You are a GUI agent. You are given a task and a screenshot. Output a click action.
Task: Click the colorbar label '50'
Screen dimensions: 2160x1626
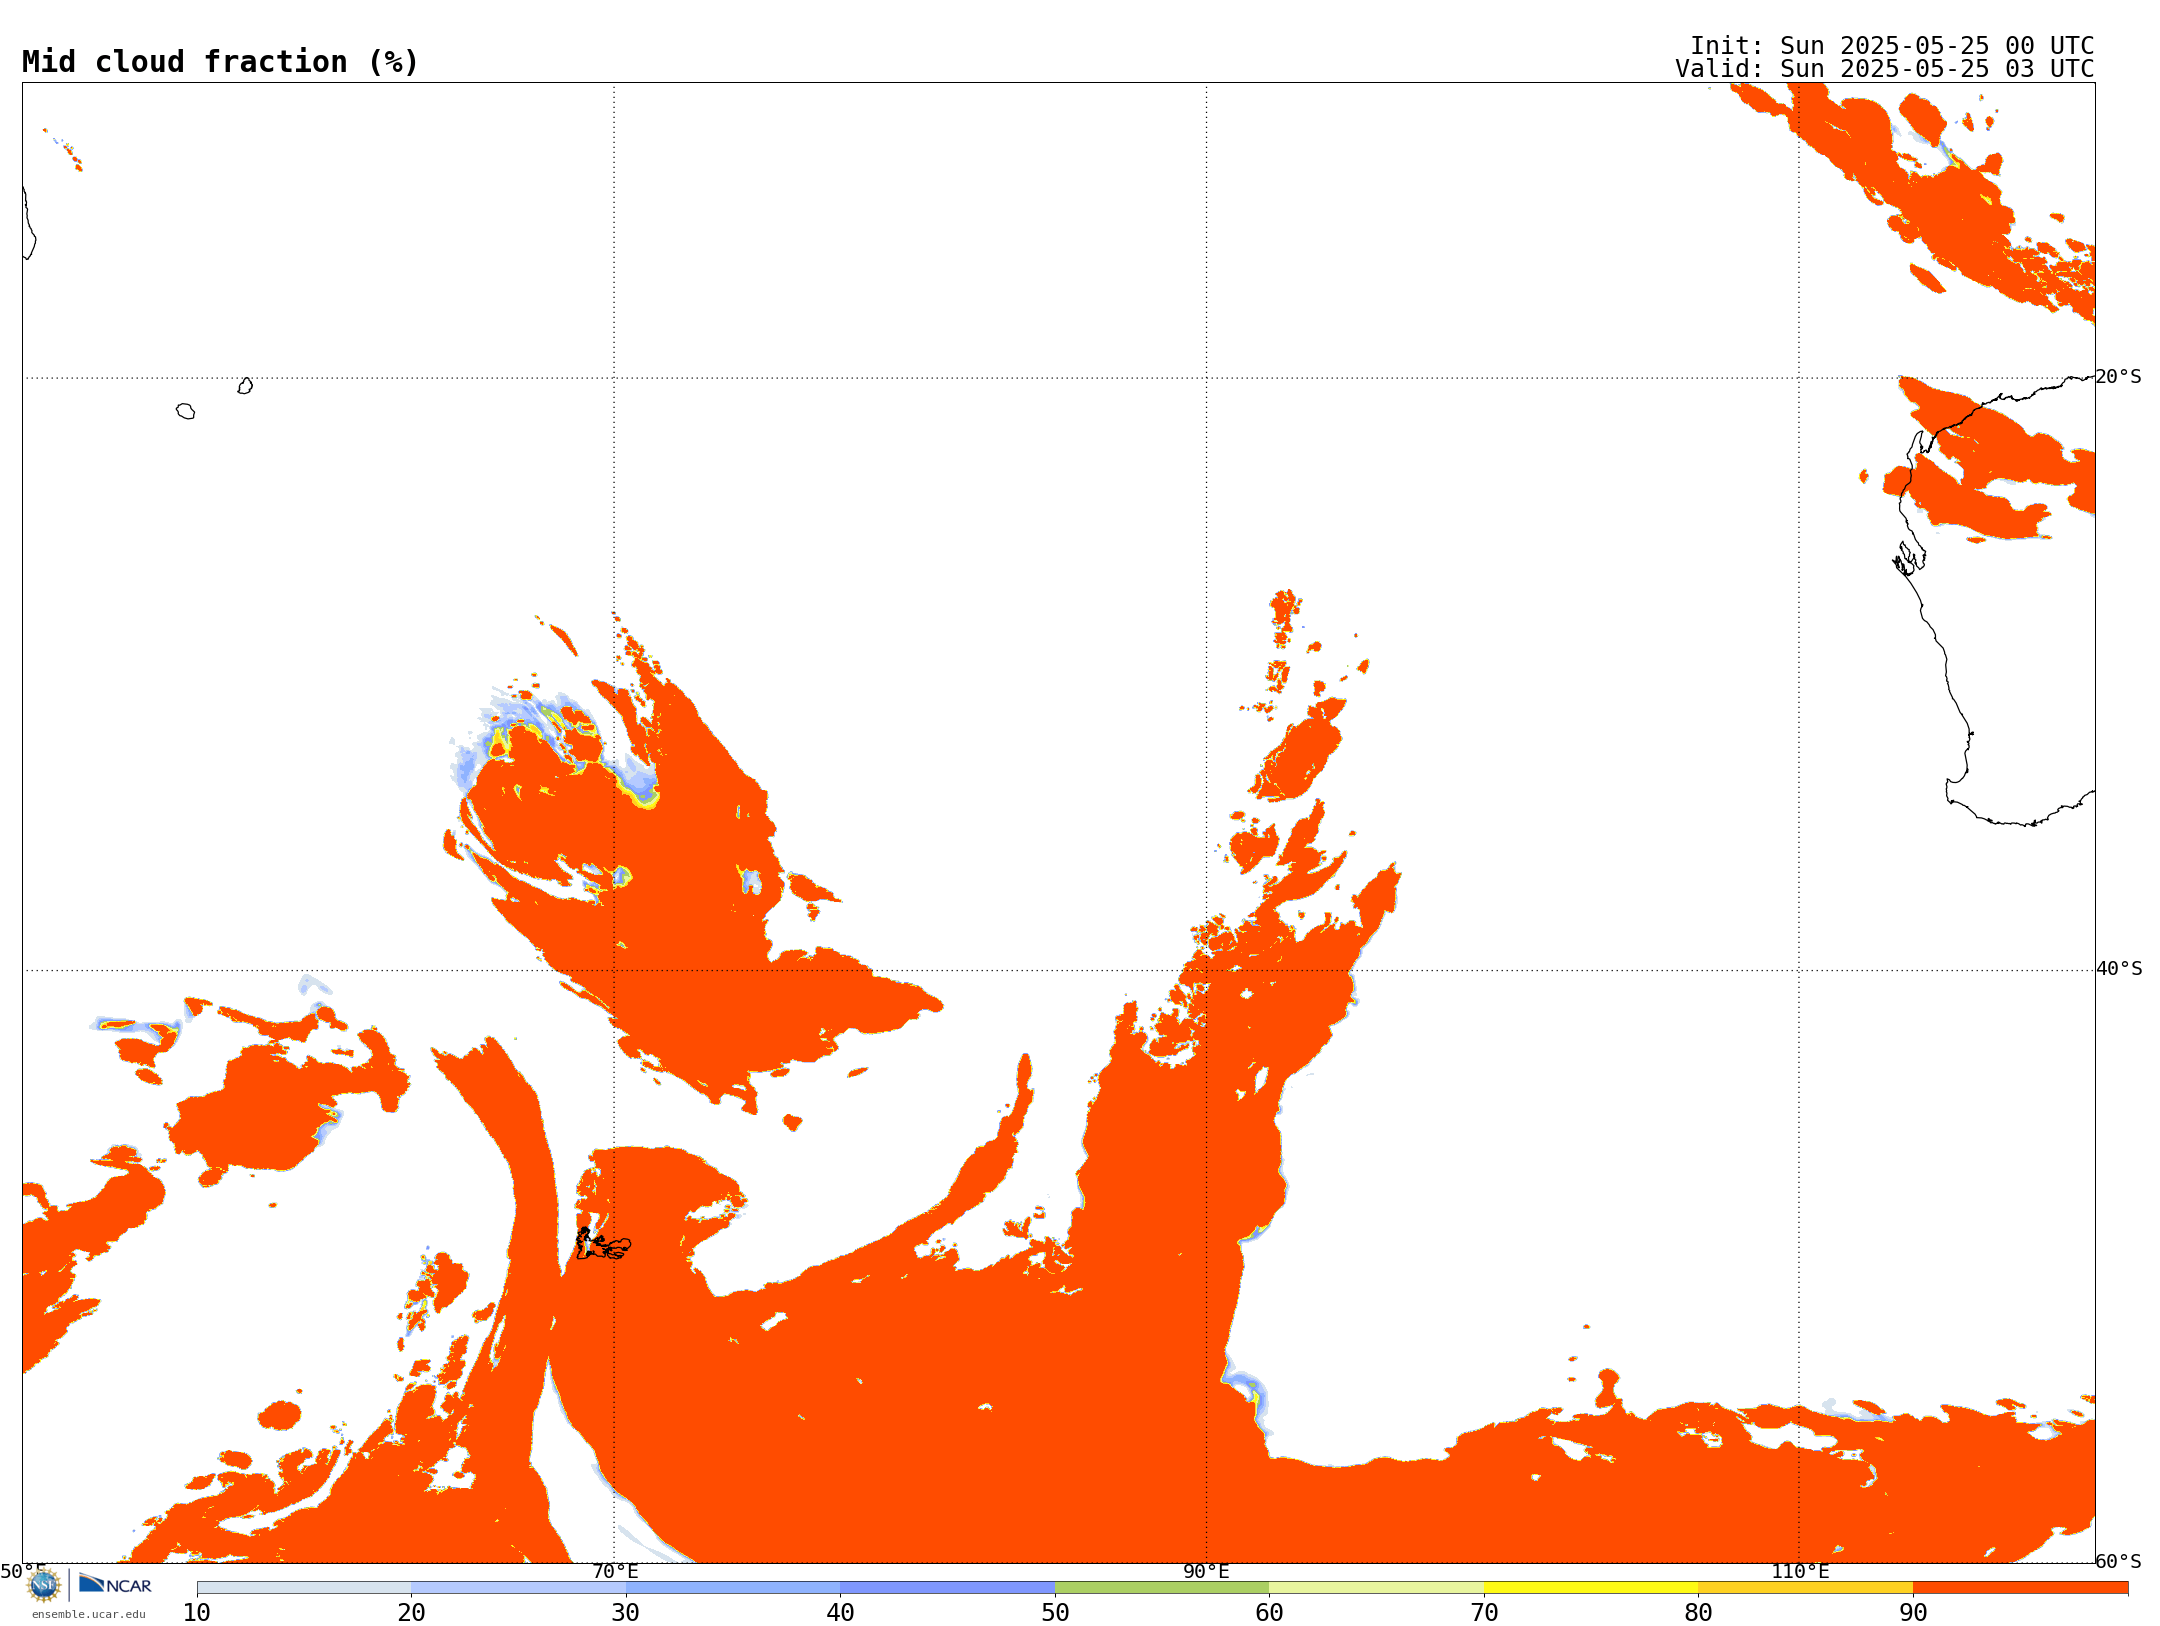pos(1055,1613)
